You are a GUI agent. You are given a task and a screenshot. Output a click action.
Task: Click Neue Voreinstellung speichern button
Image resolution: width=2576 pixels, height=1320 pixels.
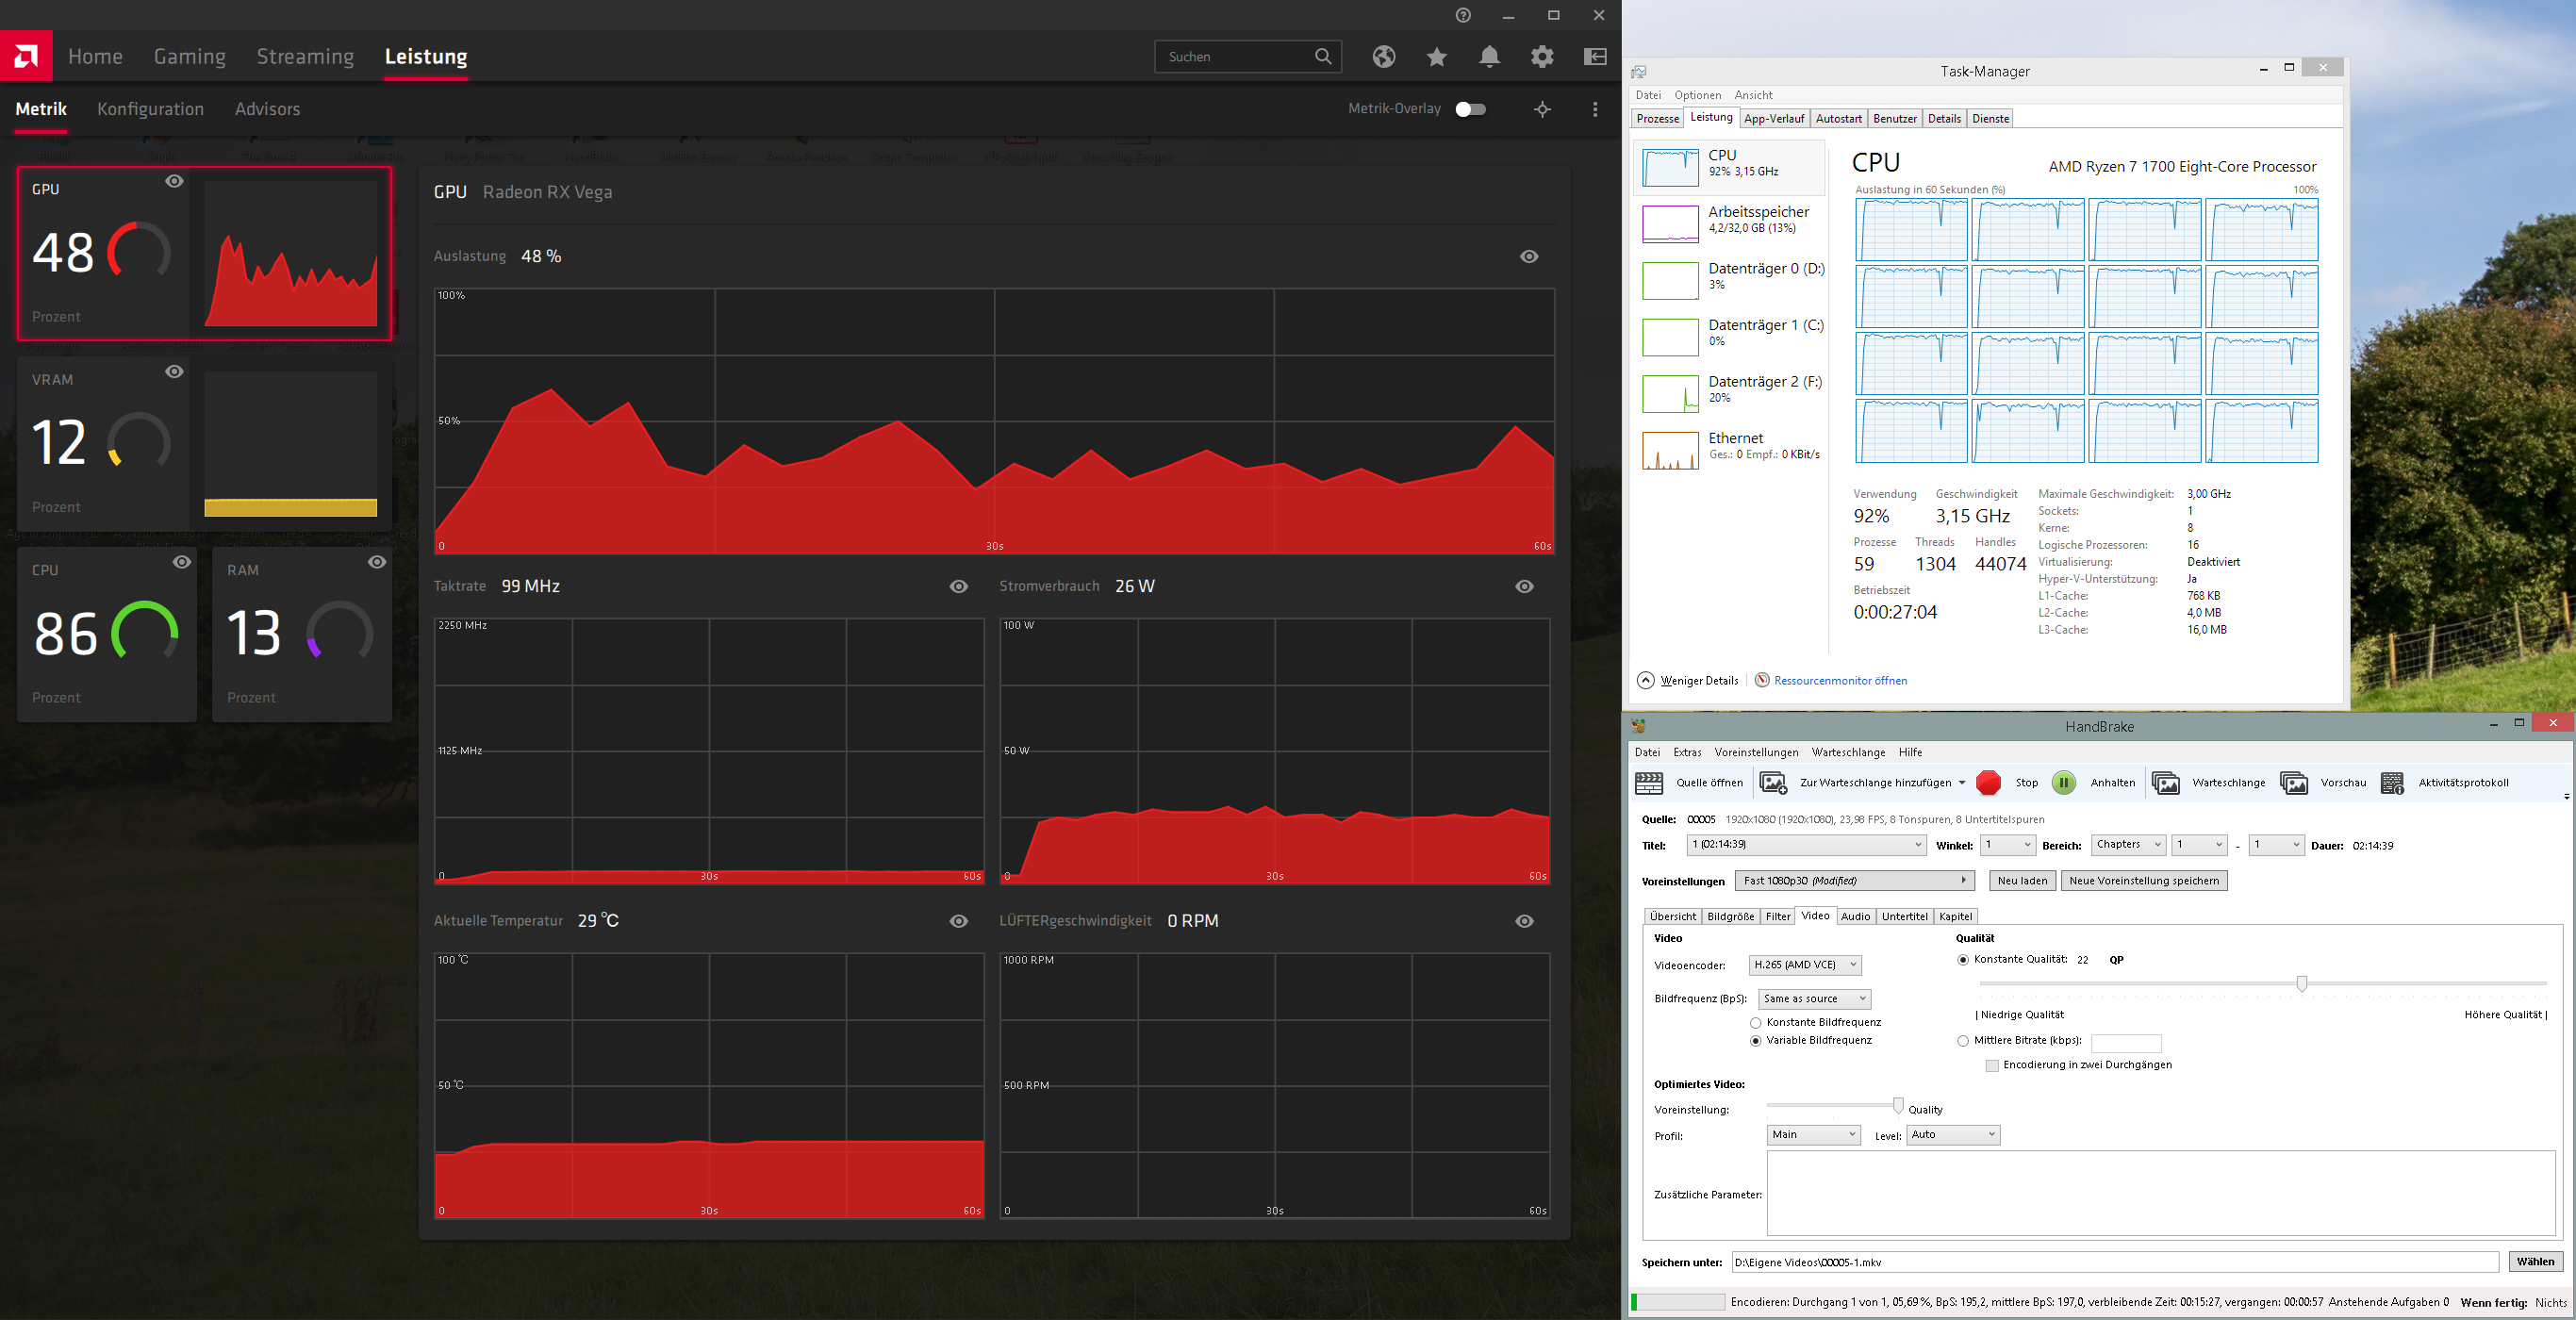[x=2143, y=881]
